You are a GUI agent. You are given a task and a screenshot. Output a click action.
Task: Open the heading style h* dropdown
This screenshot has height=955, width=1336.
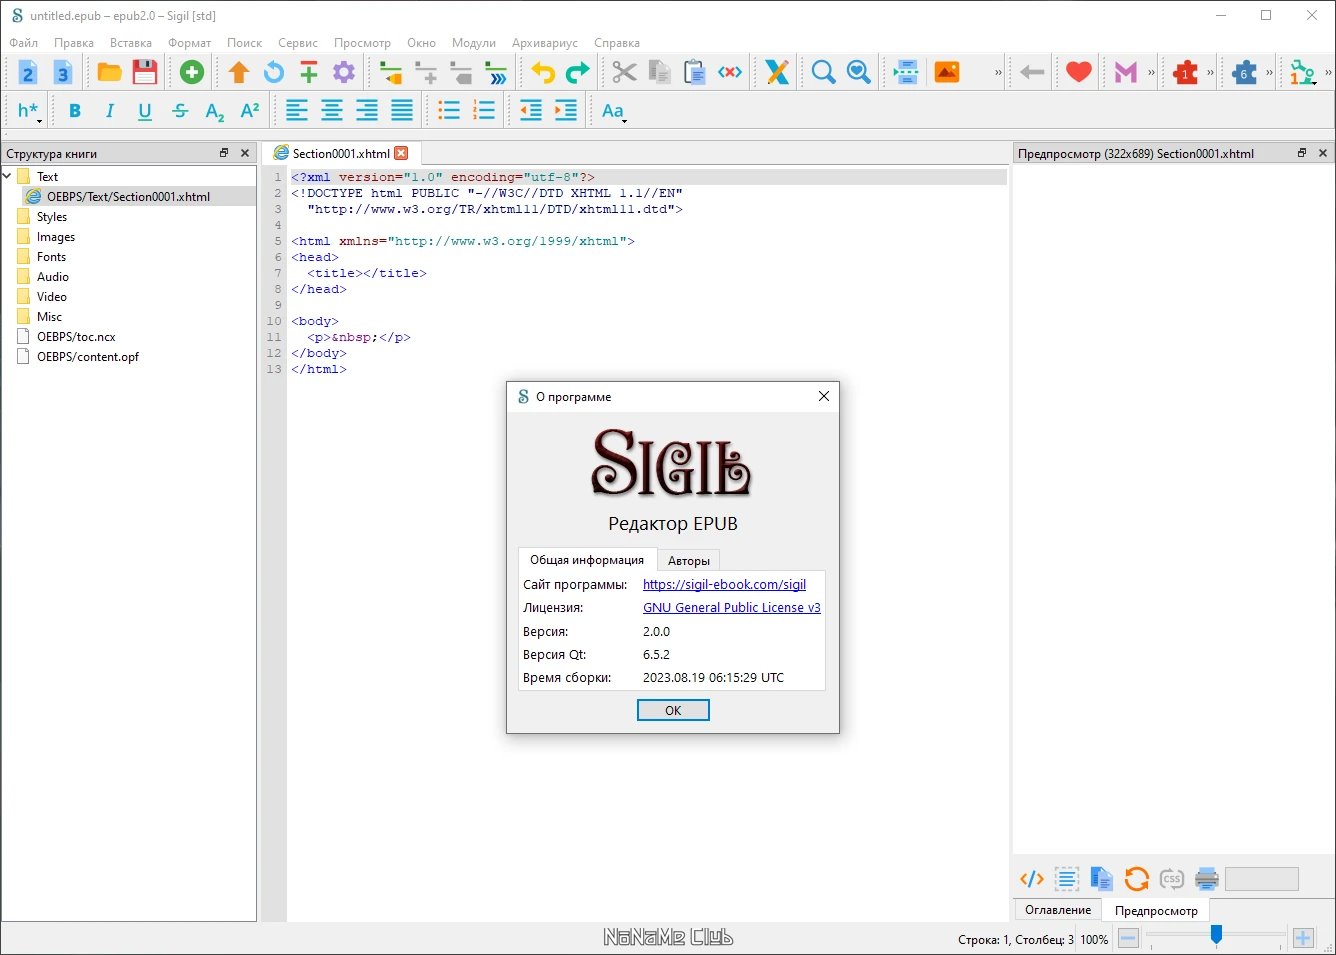tap(29, 111)
